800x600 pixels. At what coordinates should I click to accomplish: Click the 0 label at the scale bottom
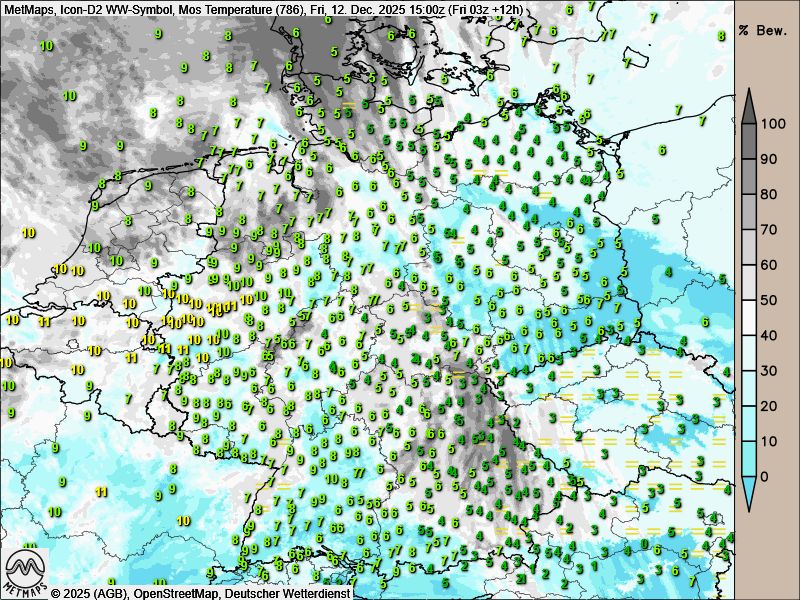click(766, 476)
